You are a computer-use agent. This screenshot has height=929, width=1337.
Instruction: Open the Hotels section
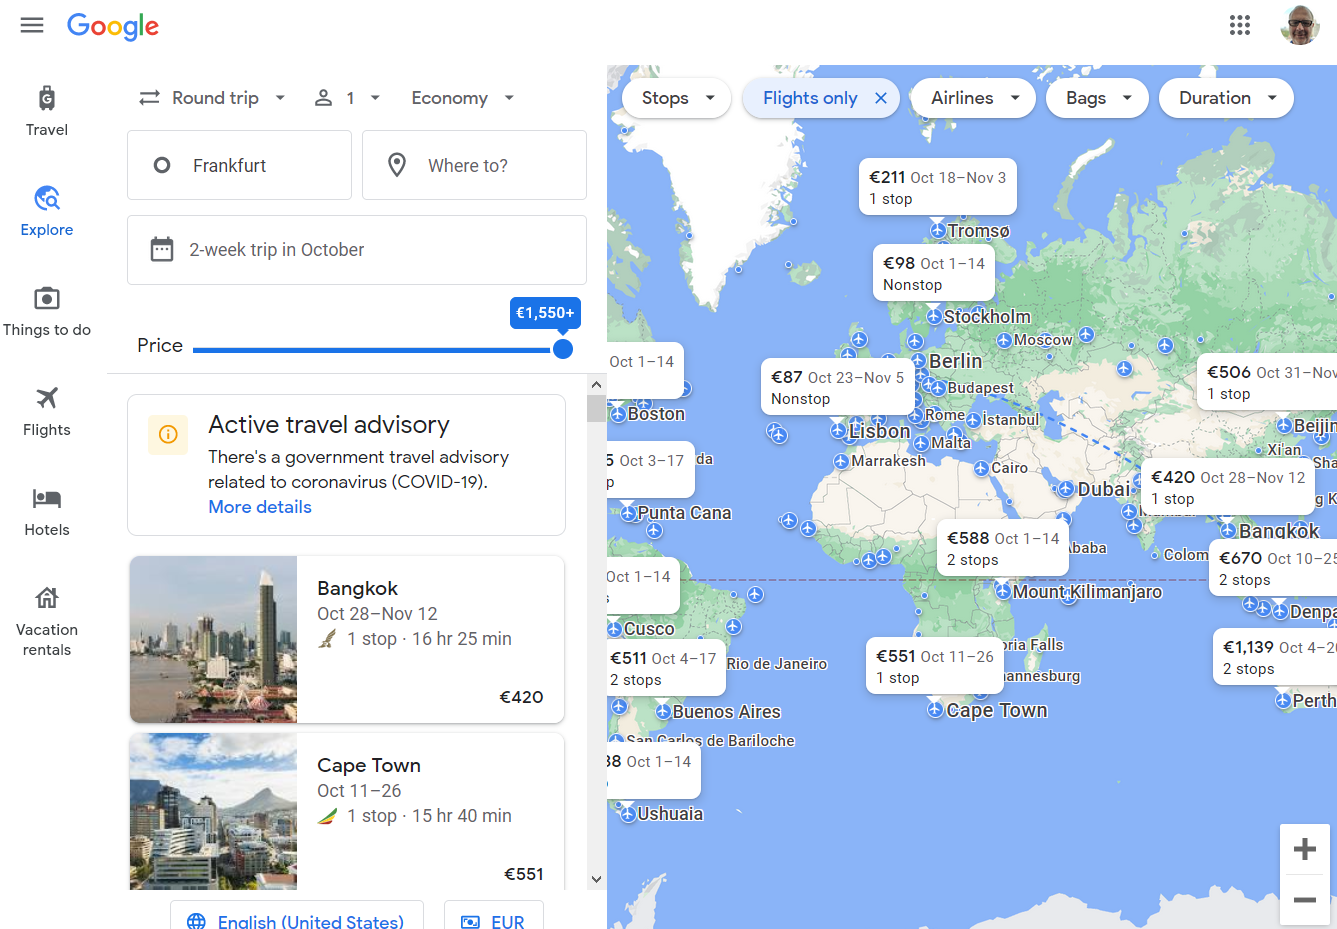[47, 511]
